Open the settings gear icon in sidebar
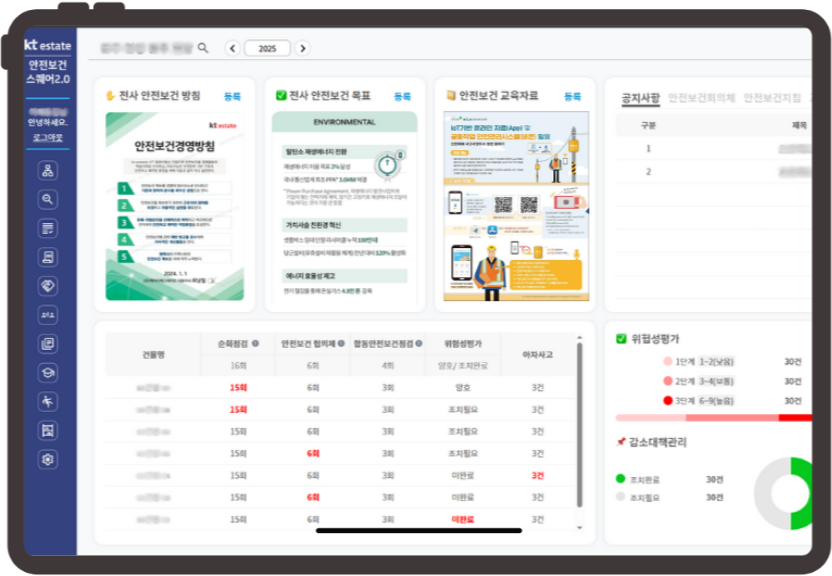Image resolution: width=832 pixels, height=576 pixels. point(47,459)
